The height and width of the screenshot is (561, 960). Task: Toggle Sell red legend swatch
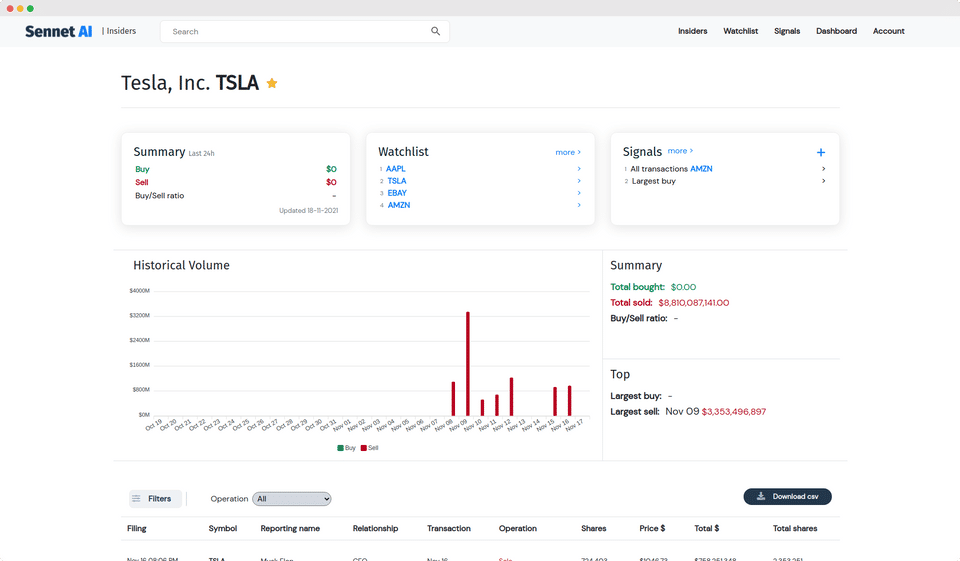pos(364,448)
